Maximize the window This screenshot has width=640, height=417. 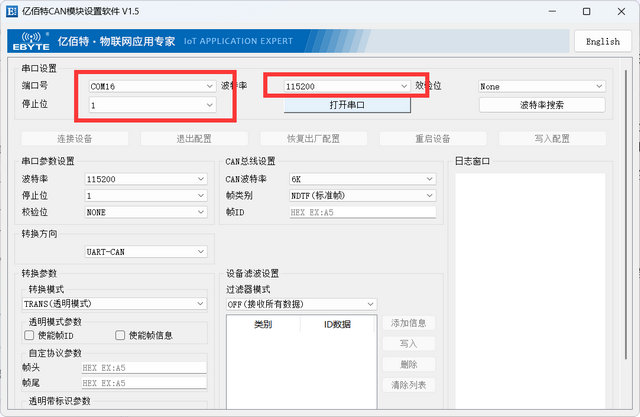pos(587,11)
